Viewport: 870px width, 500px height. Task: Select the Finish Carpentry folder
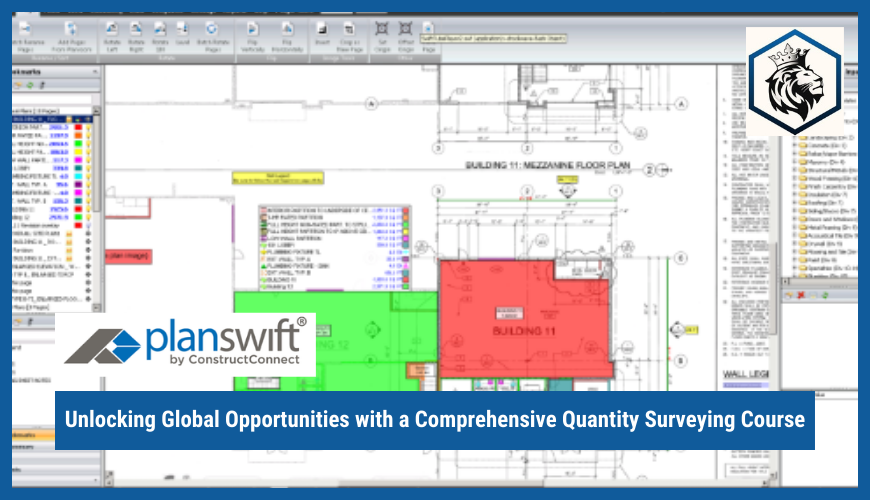click(x=830, y=186)
